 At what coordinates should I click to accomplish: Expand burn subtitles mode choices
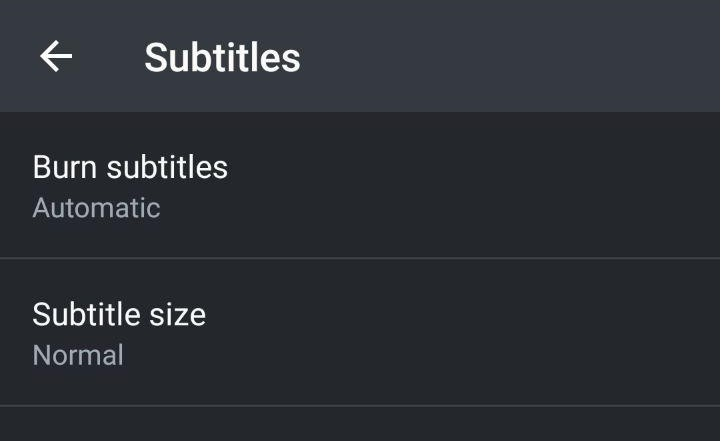pyautogui.click(x=360, y=186)
